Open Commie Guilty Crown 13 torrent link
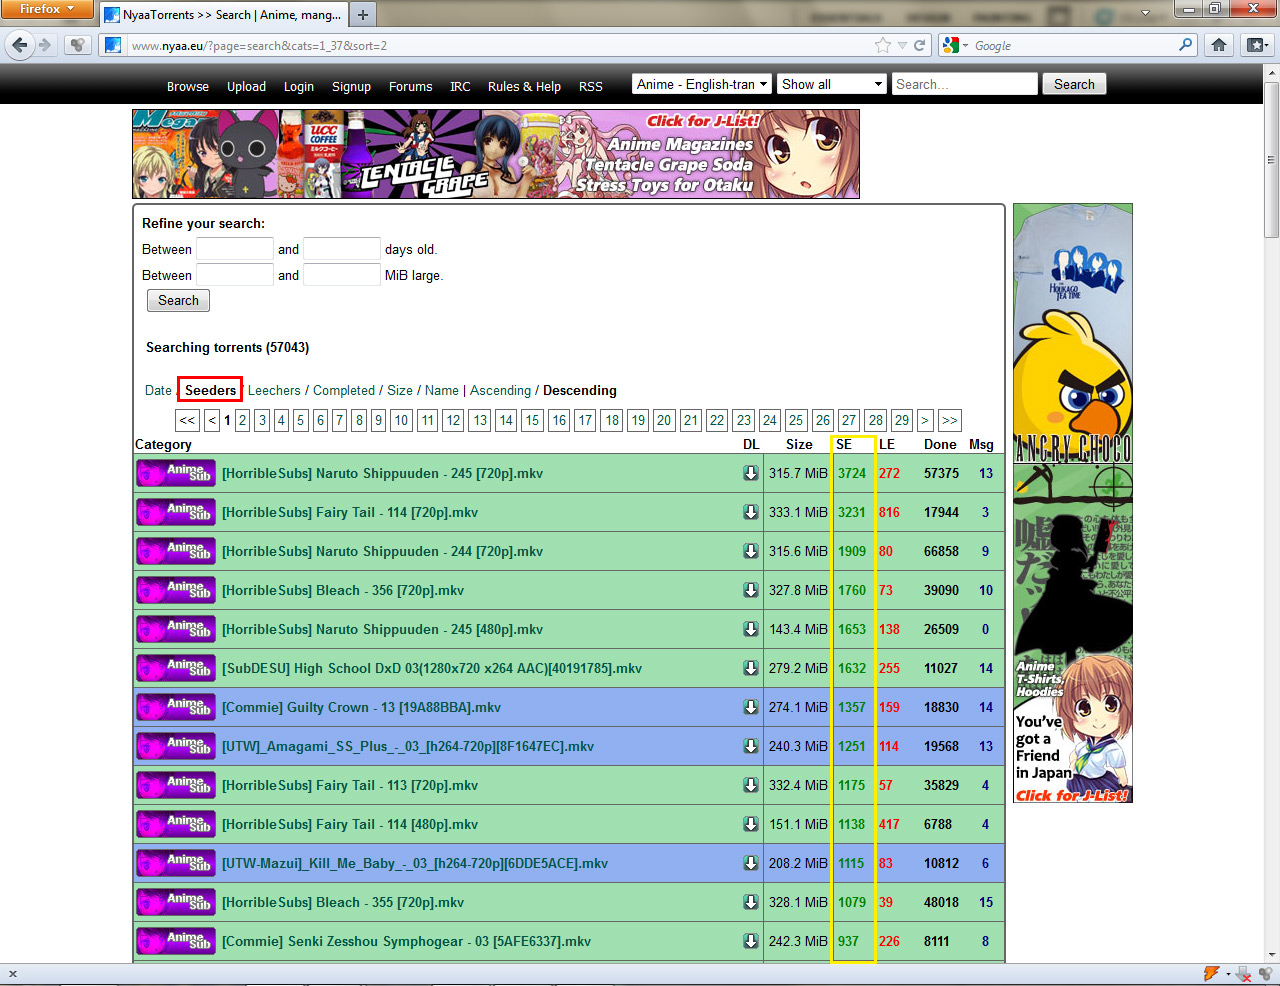The height and width of the screenshot is (986, 1280). pyautogui.click(x=361, y=707)
